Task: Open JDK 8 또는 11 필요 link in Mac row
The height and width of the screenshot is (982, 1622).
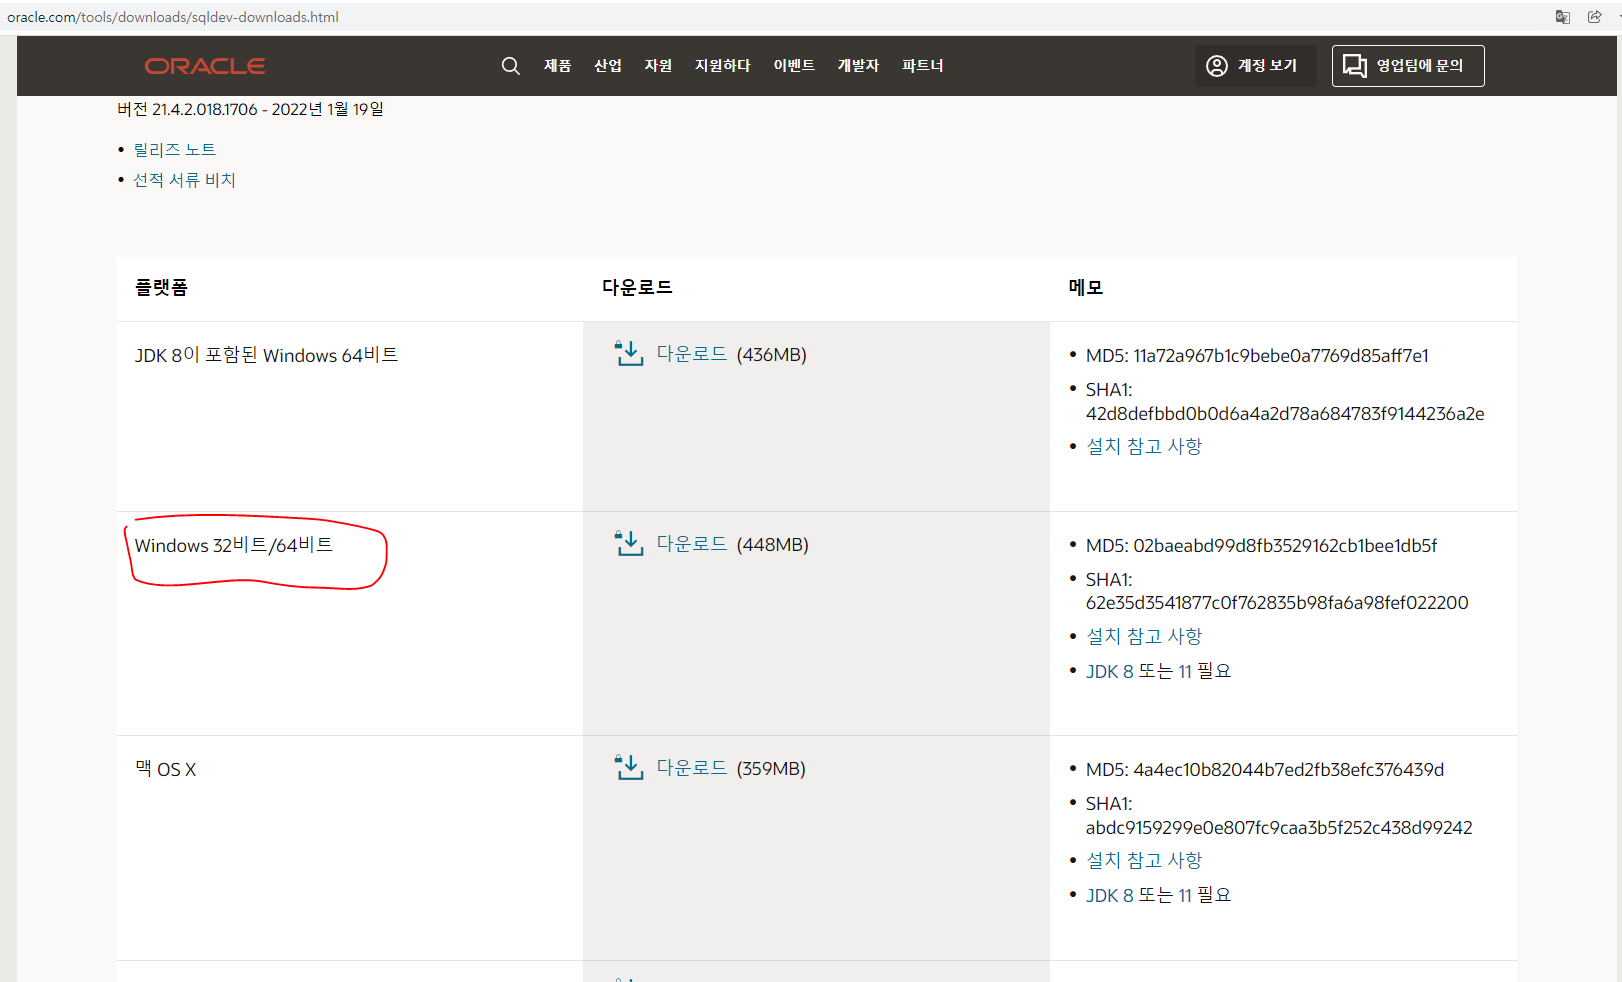Action: coord(1159,895)
